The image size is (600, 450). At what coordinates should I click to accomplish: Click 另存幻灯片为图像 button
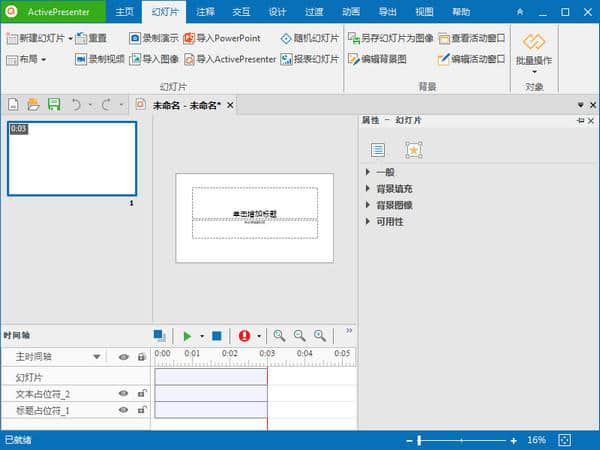pos(391,38)
